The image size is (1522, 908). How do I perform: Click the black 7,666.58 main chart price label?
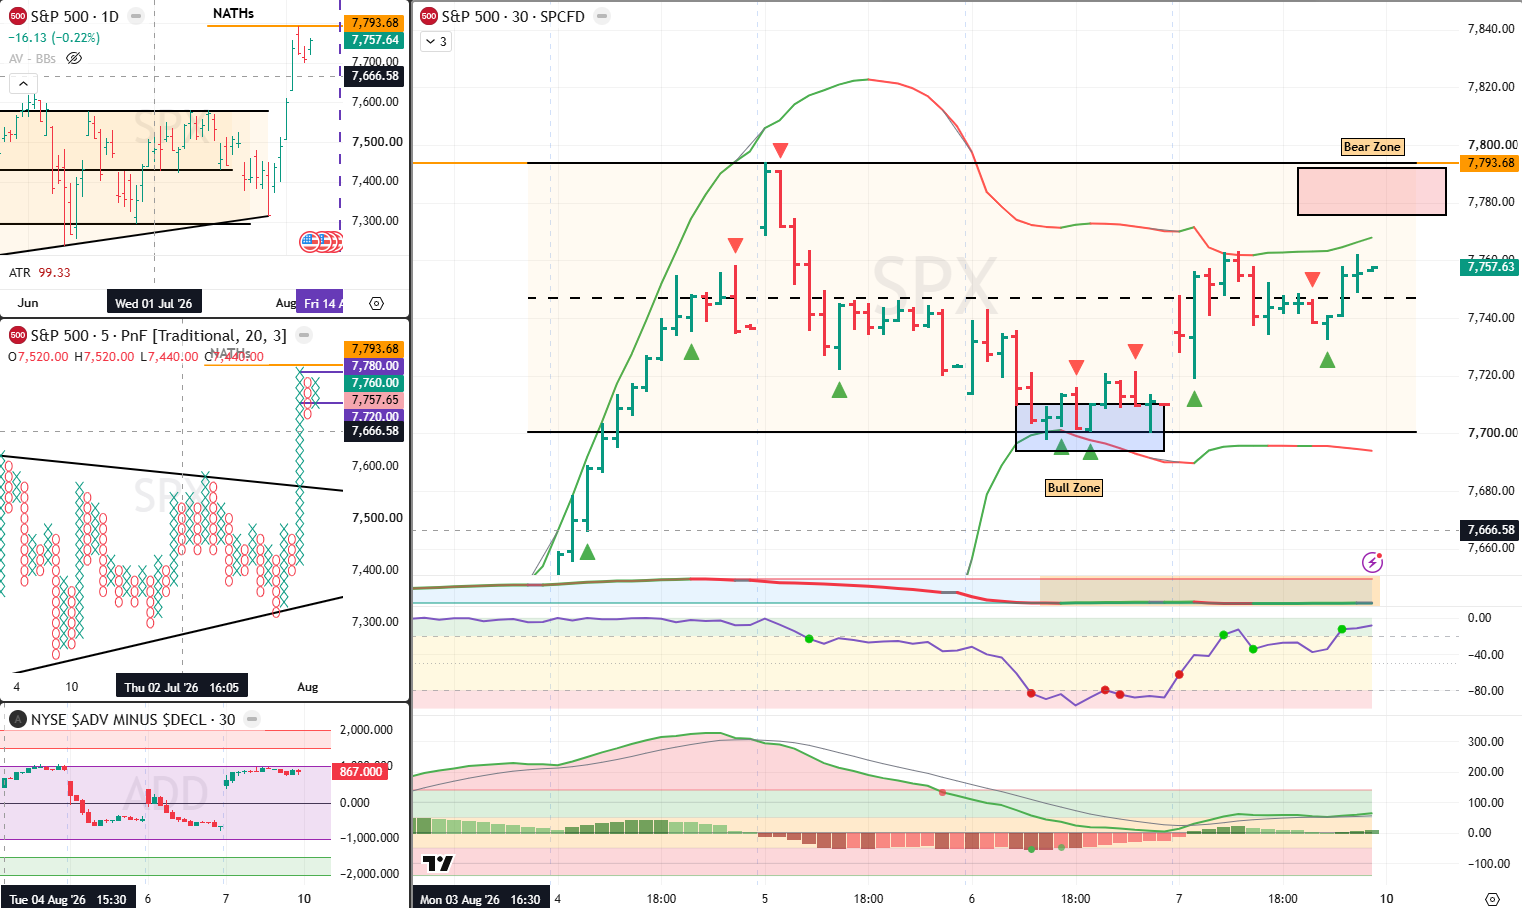point(1490,530)
